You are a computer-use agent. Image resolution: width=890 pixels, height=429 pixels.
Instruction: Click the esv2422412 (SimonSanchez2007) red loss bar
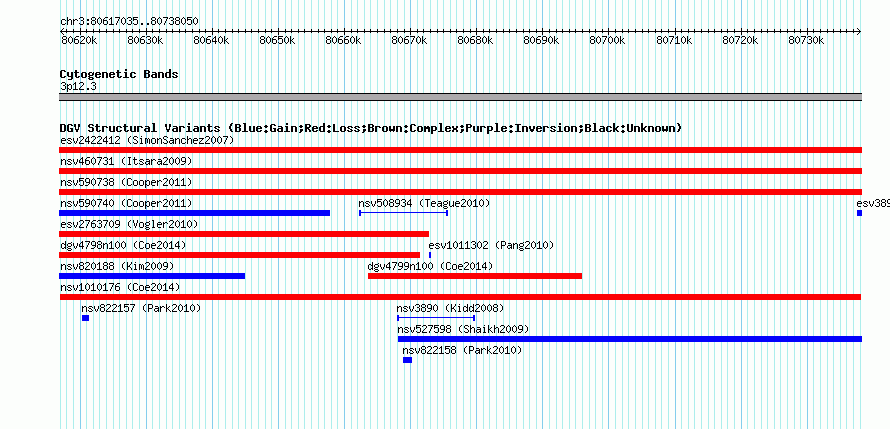point(460,150)
